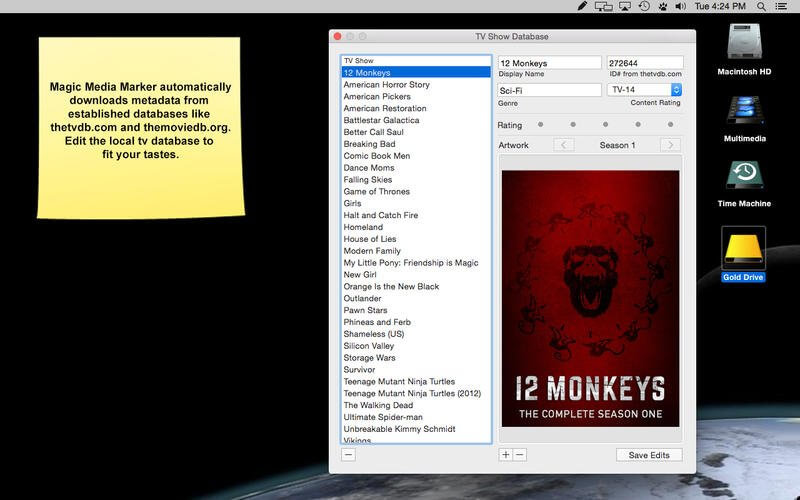
Task: Delete selected show using list minus button
Action: tap(348, 455)
